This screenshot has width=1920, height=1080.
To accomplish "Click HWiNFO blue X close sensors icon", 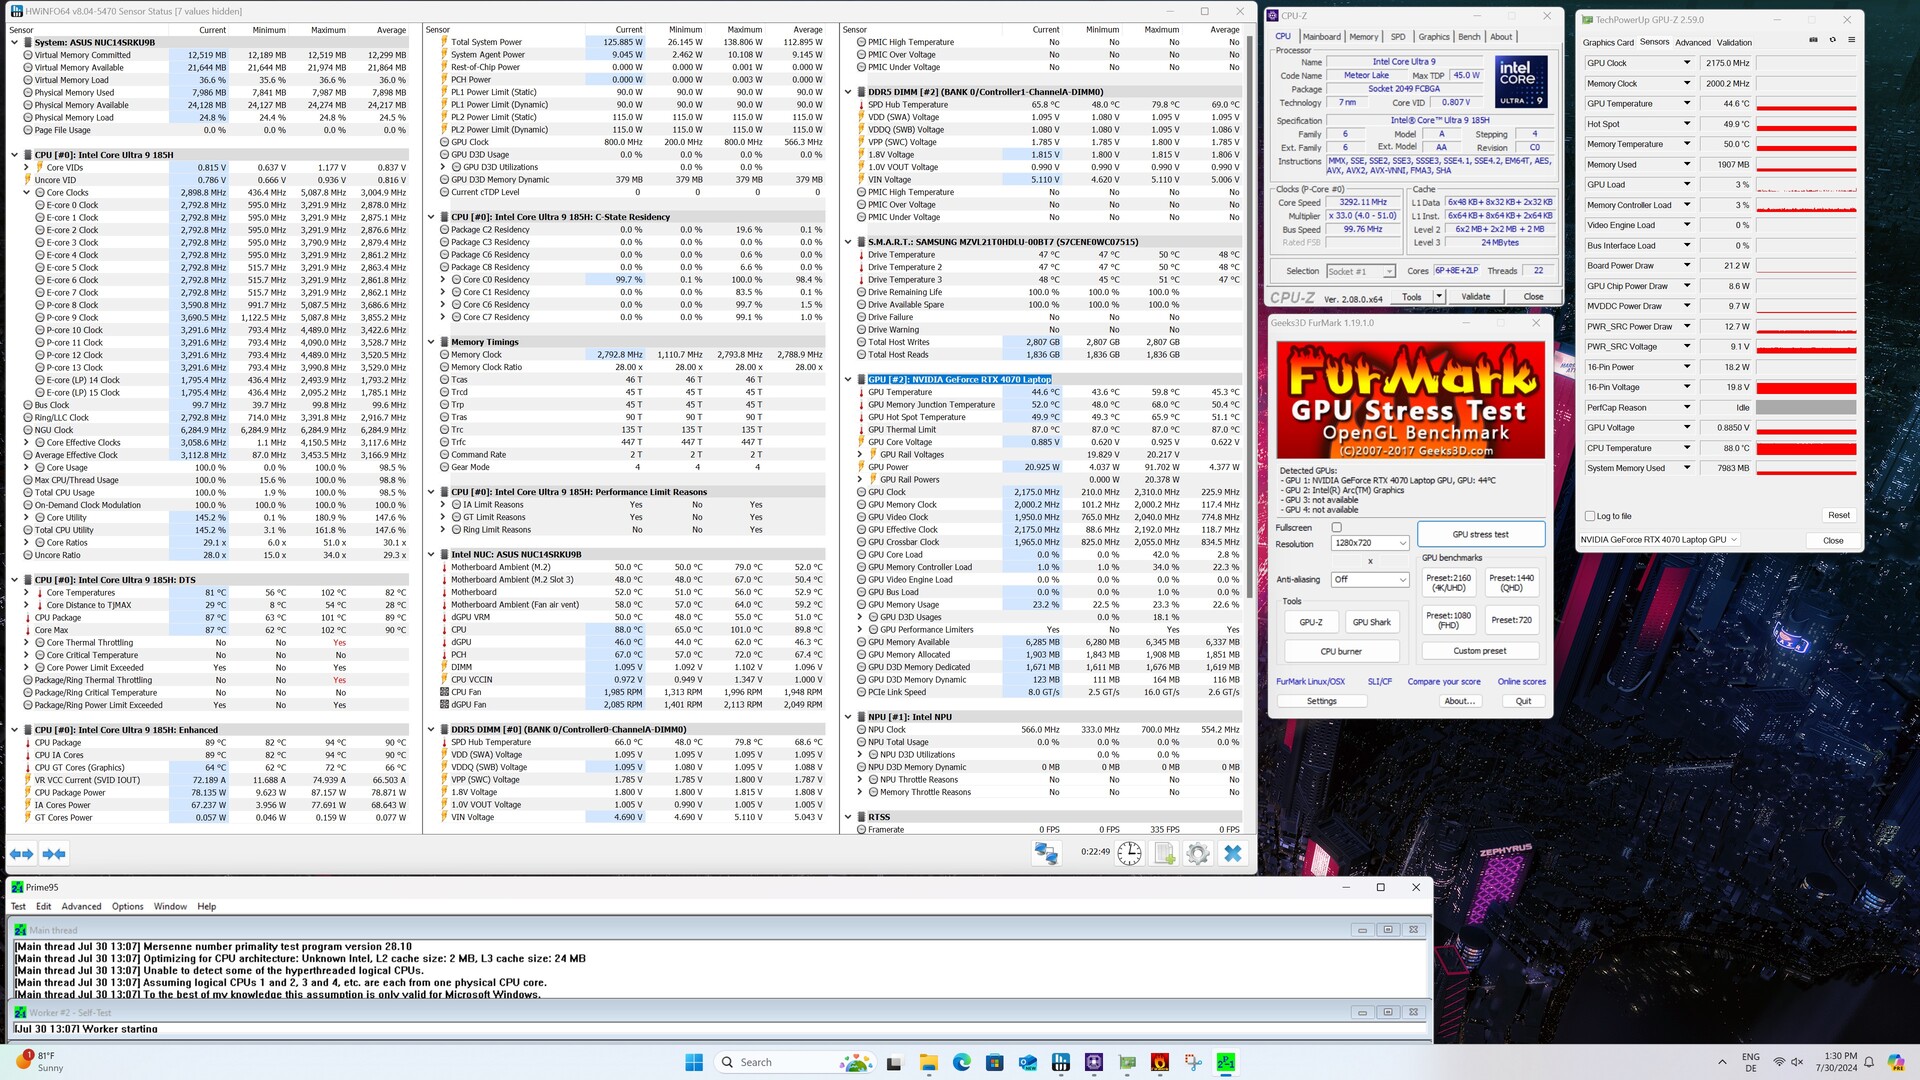I will (1232, 853).
